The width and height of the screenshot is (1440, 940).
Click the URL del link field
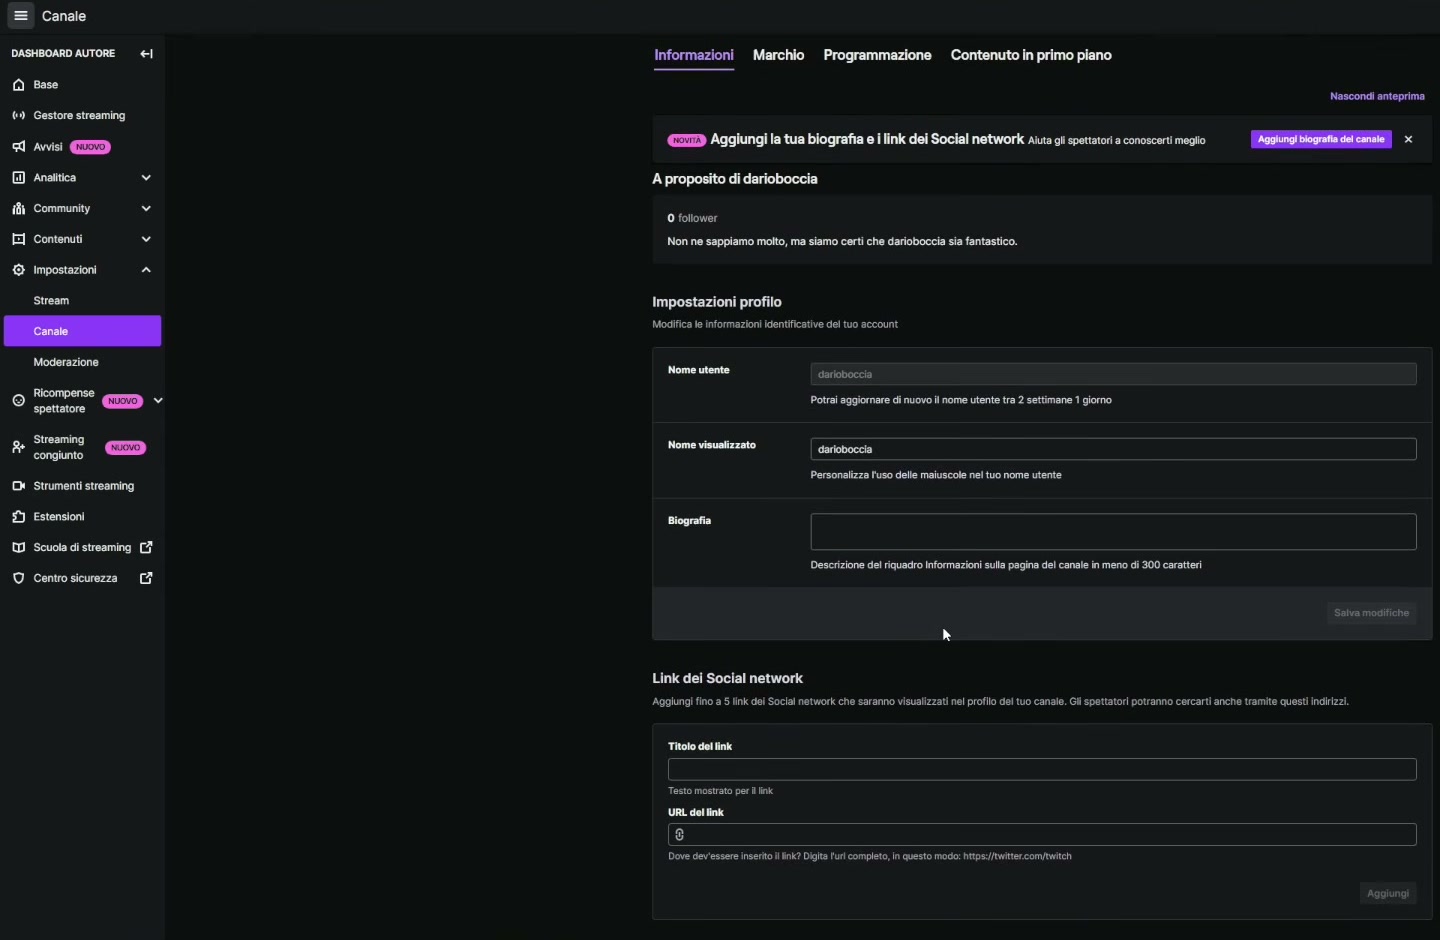(x=1042, y=835)
